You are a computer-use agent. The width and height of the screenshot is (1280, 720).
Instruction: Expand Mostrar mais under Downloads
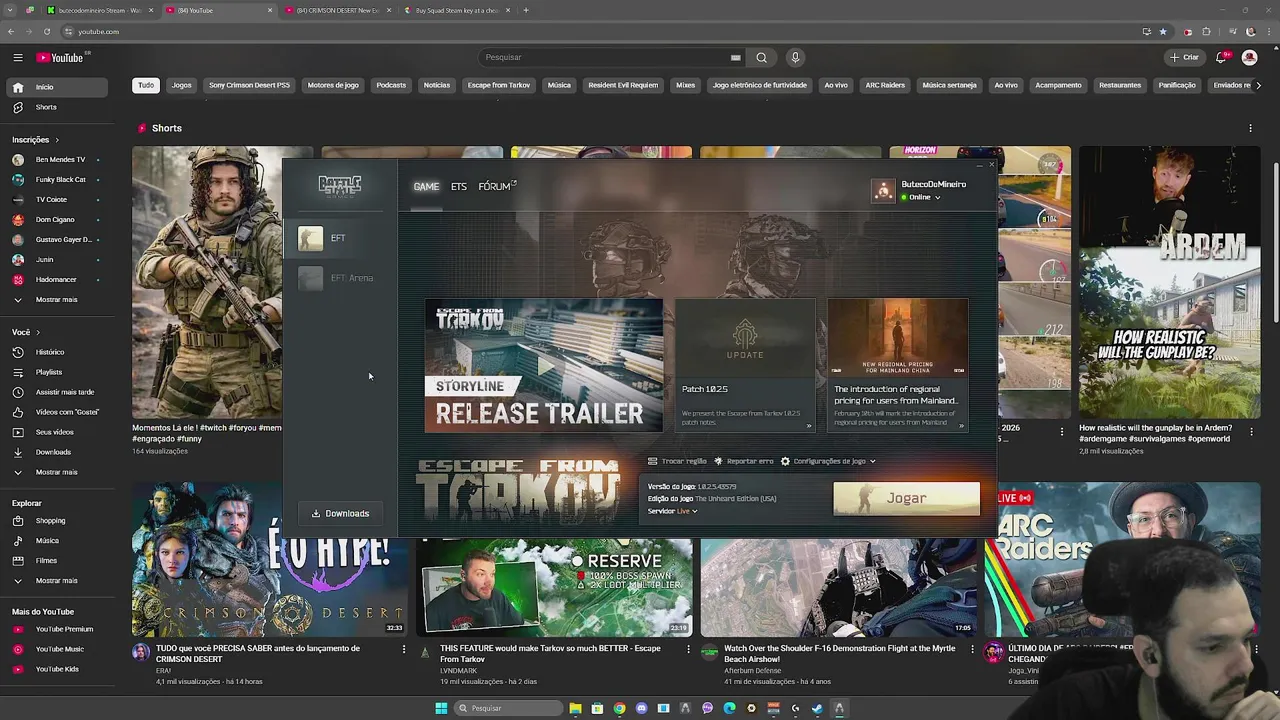pos(56,472)
